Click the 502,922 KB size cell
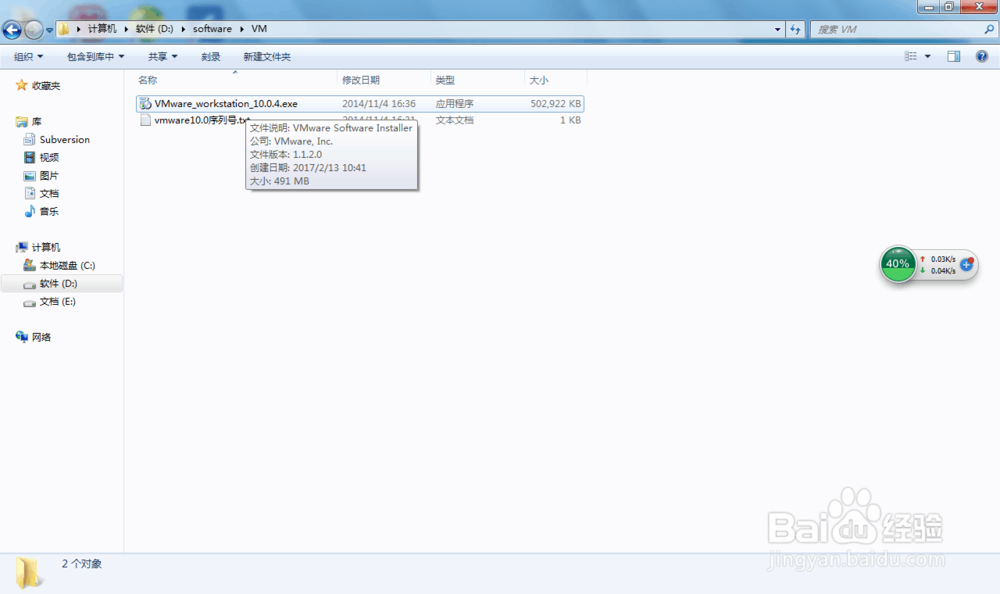Screen dimensions: 1000x594 click(x=555, y=103)
